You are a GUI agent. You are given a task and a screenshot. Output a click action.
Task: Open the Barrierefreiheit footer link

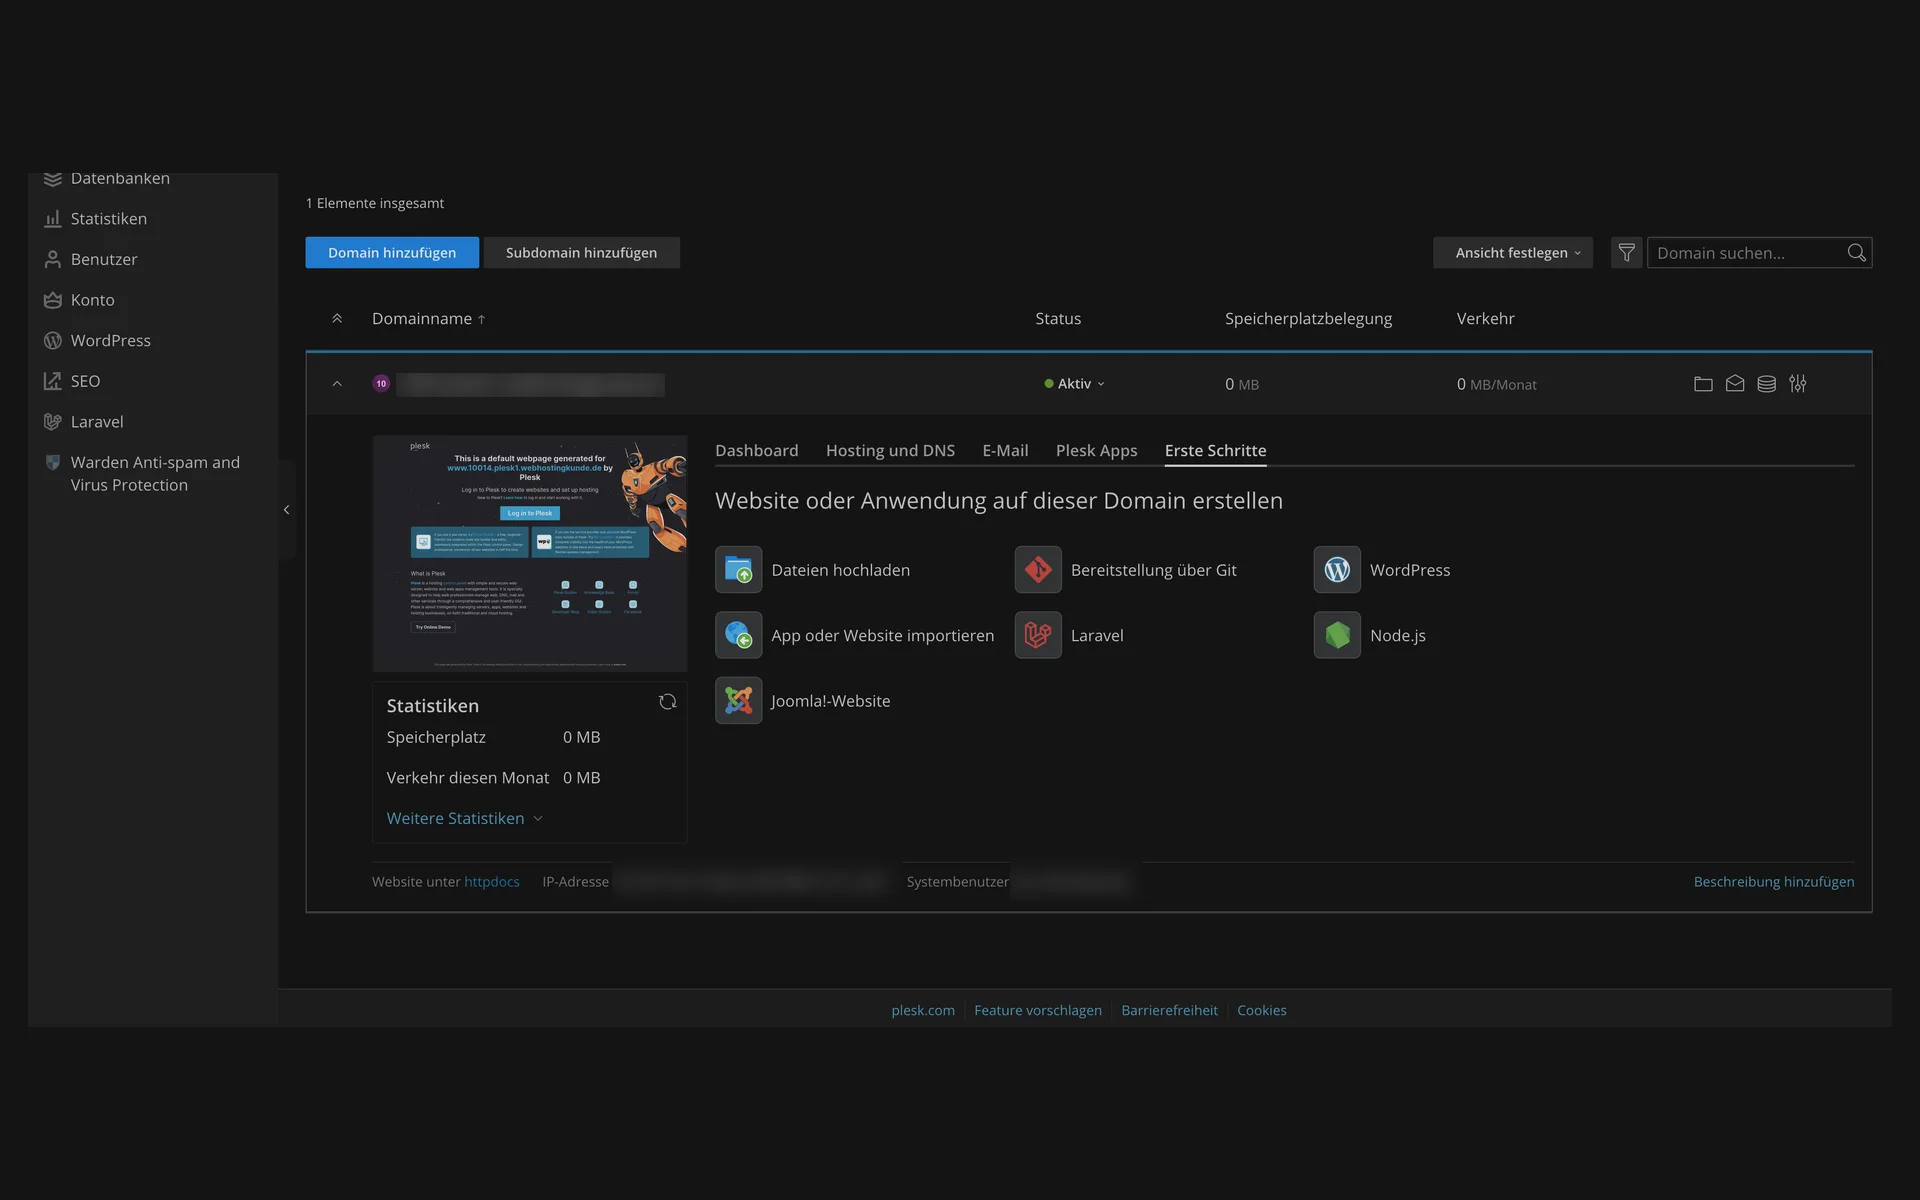point(1170,1011)
